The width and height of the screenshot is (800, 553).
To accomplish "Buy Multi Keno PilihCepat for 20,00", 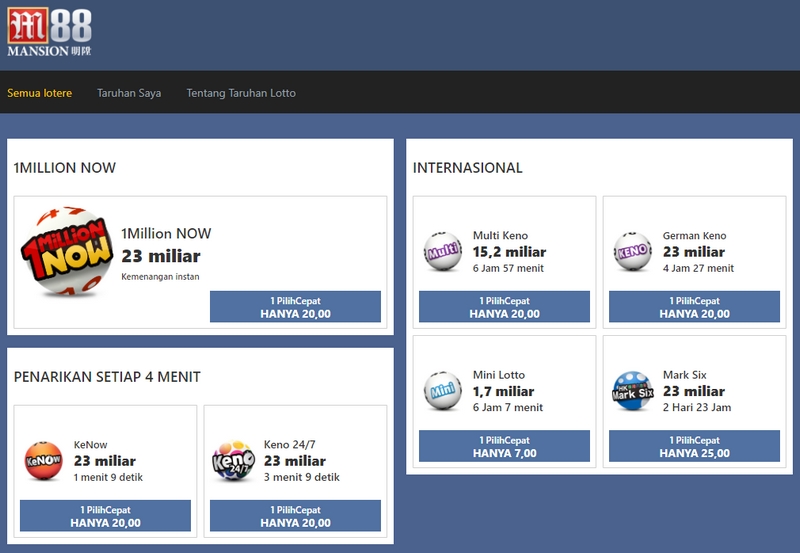I will [504, 307].
